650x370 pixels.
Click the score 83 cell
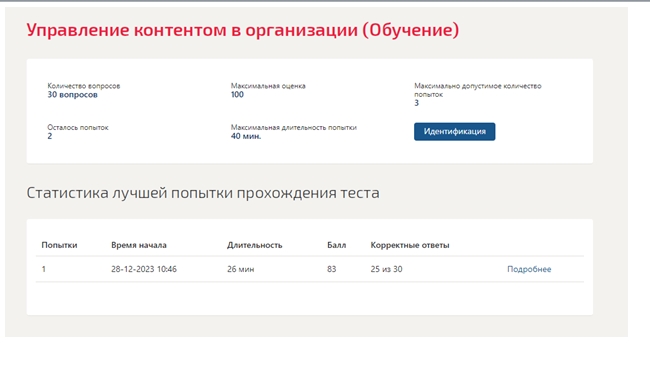331,269
